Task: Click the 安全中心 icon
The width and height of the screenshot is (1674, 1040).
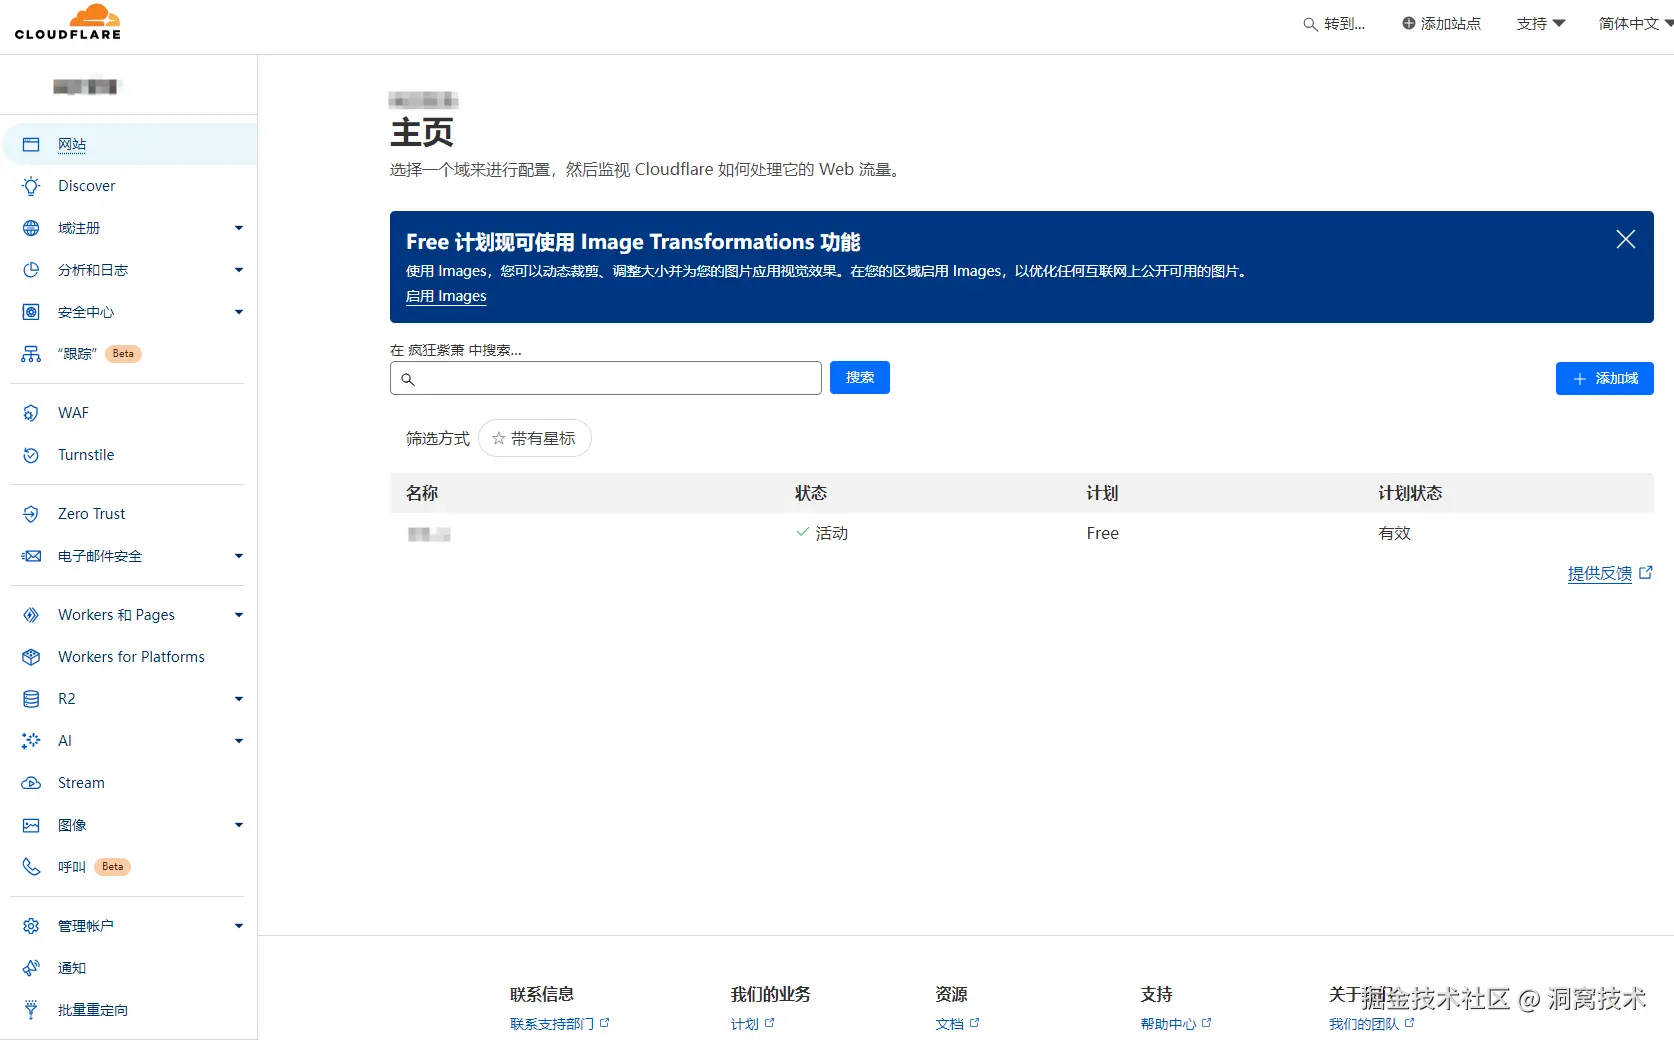Action: tap(31, 312)
